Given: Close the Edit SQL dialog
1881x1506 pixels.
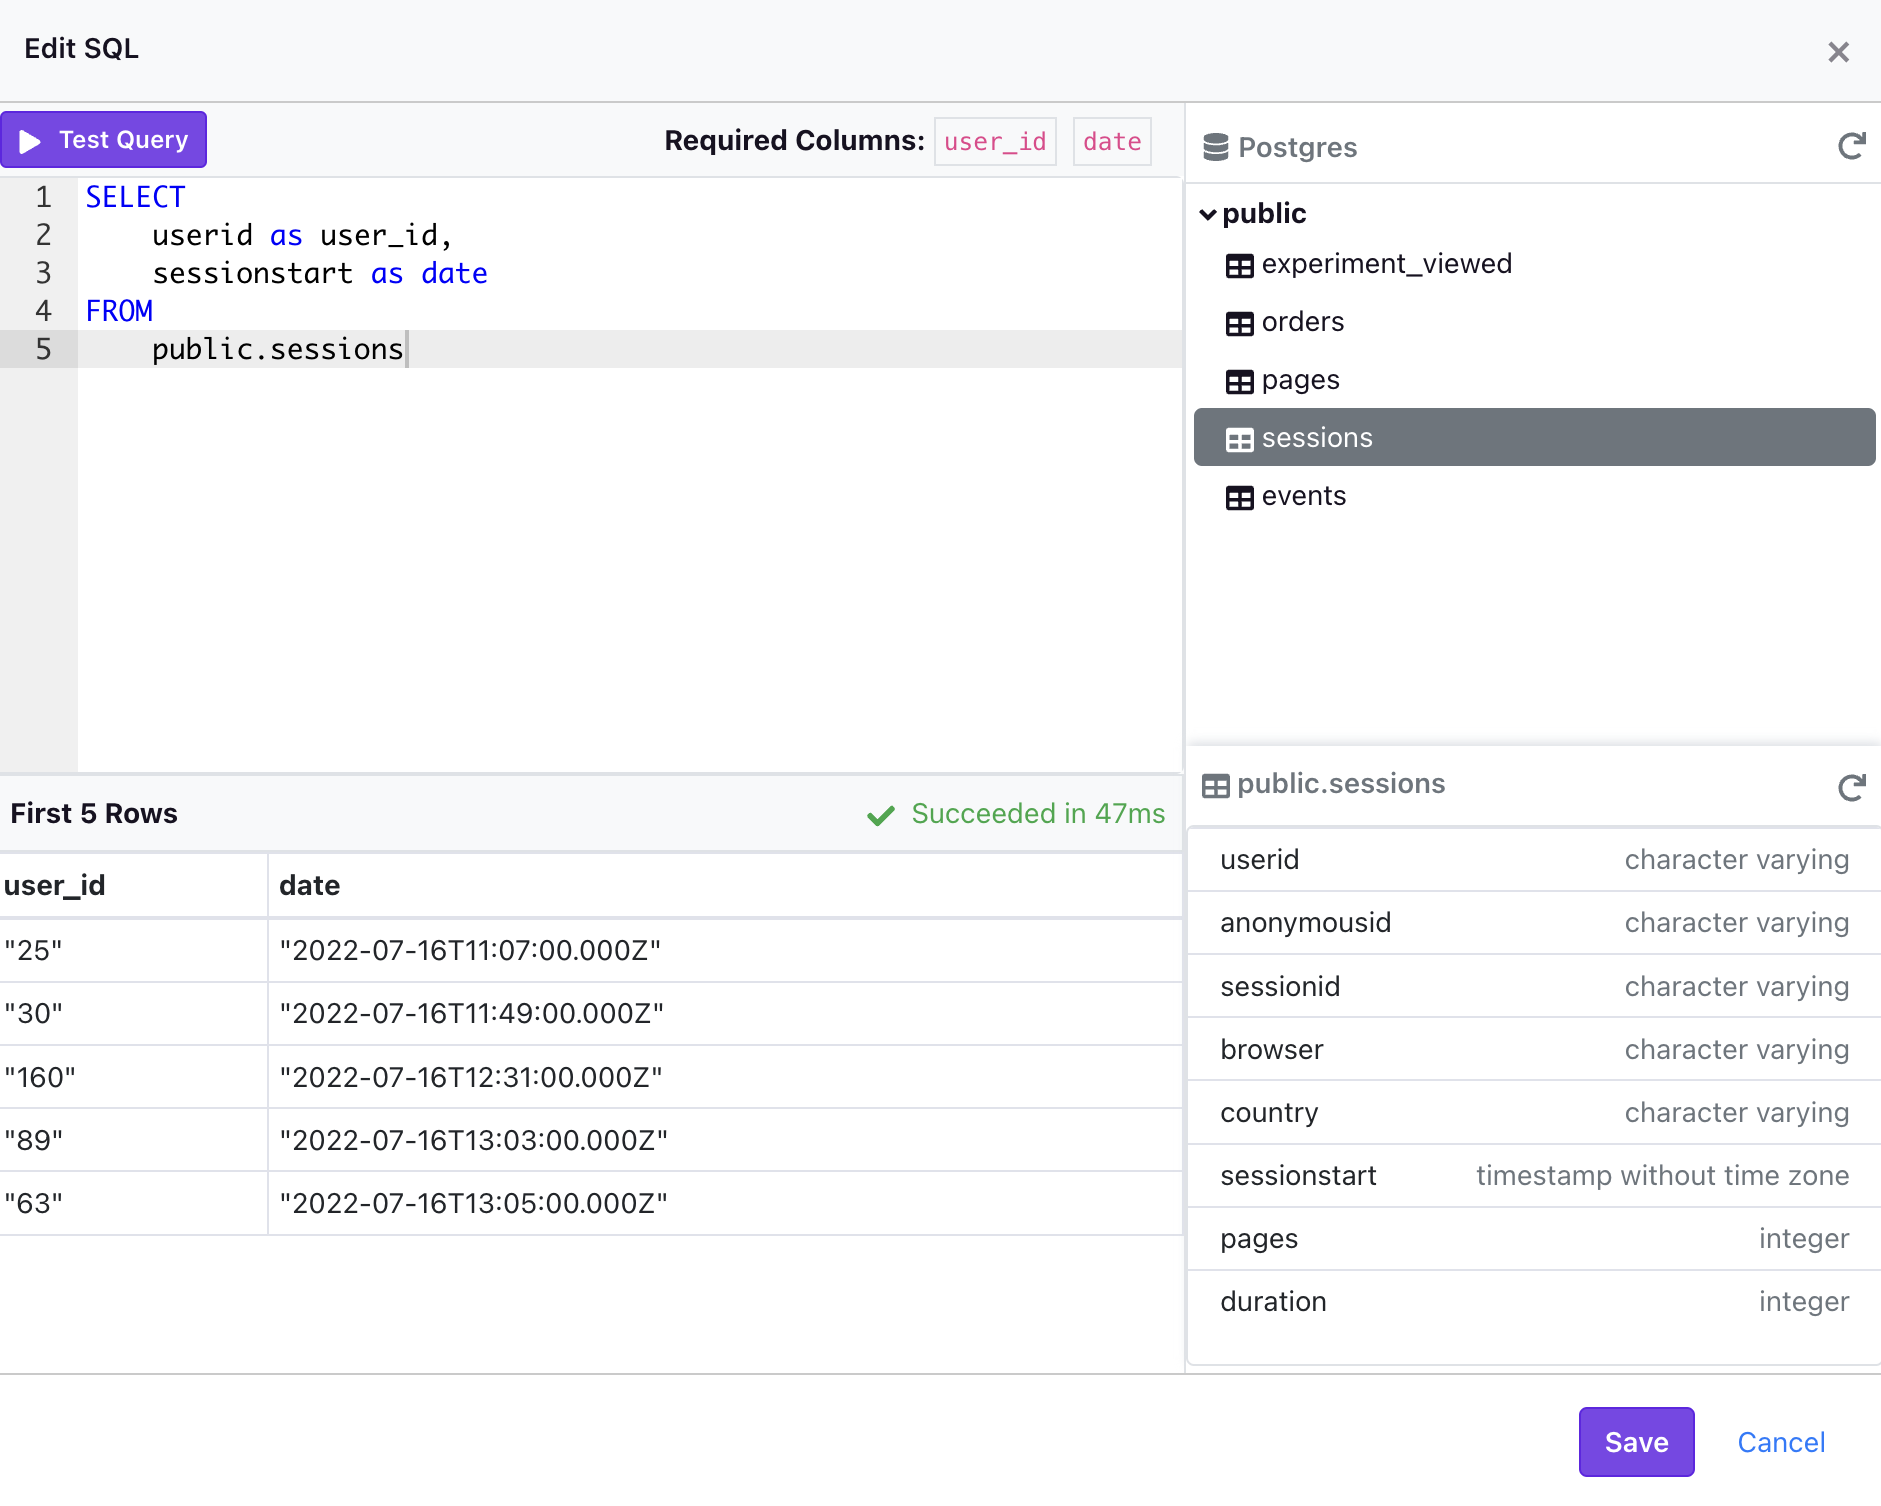Looking at the screenshot, I should 1838,52.
